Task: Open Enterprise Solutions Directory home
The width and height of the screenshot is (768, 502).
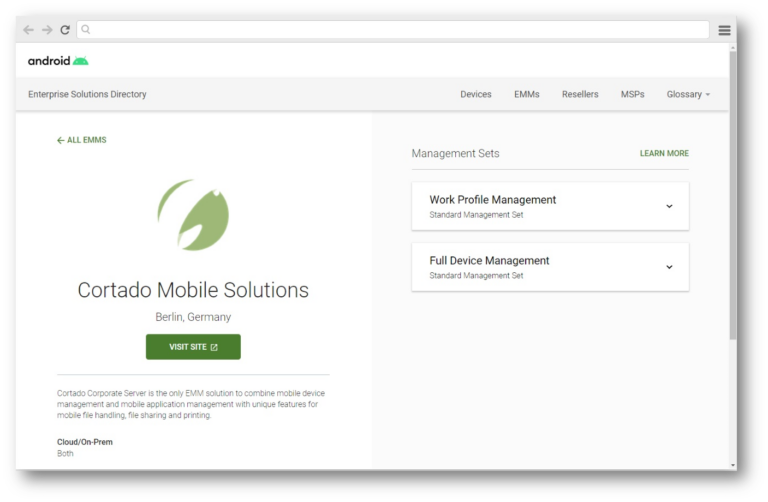Action: (x=87, y=94)
